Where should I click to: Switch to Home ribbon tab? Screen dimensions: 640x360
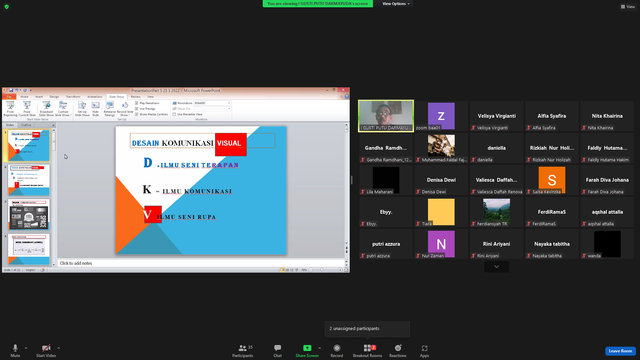[24, 97]
